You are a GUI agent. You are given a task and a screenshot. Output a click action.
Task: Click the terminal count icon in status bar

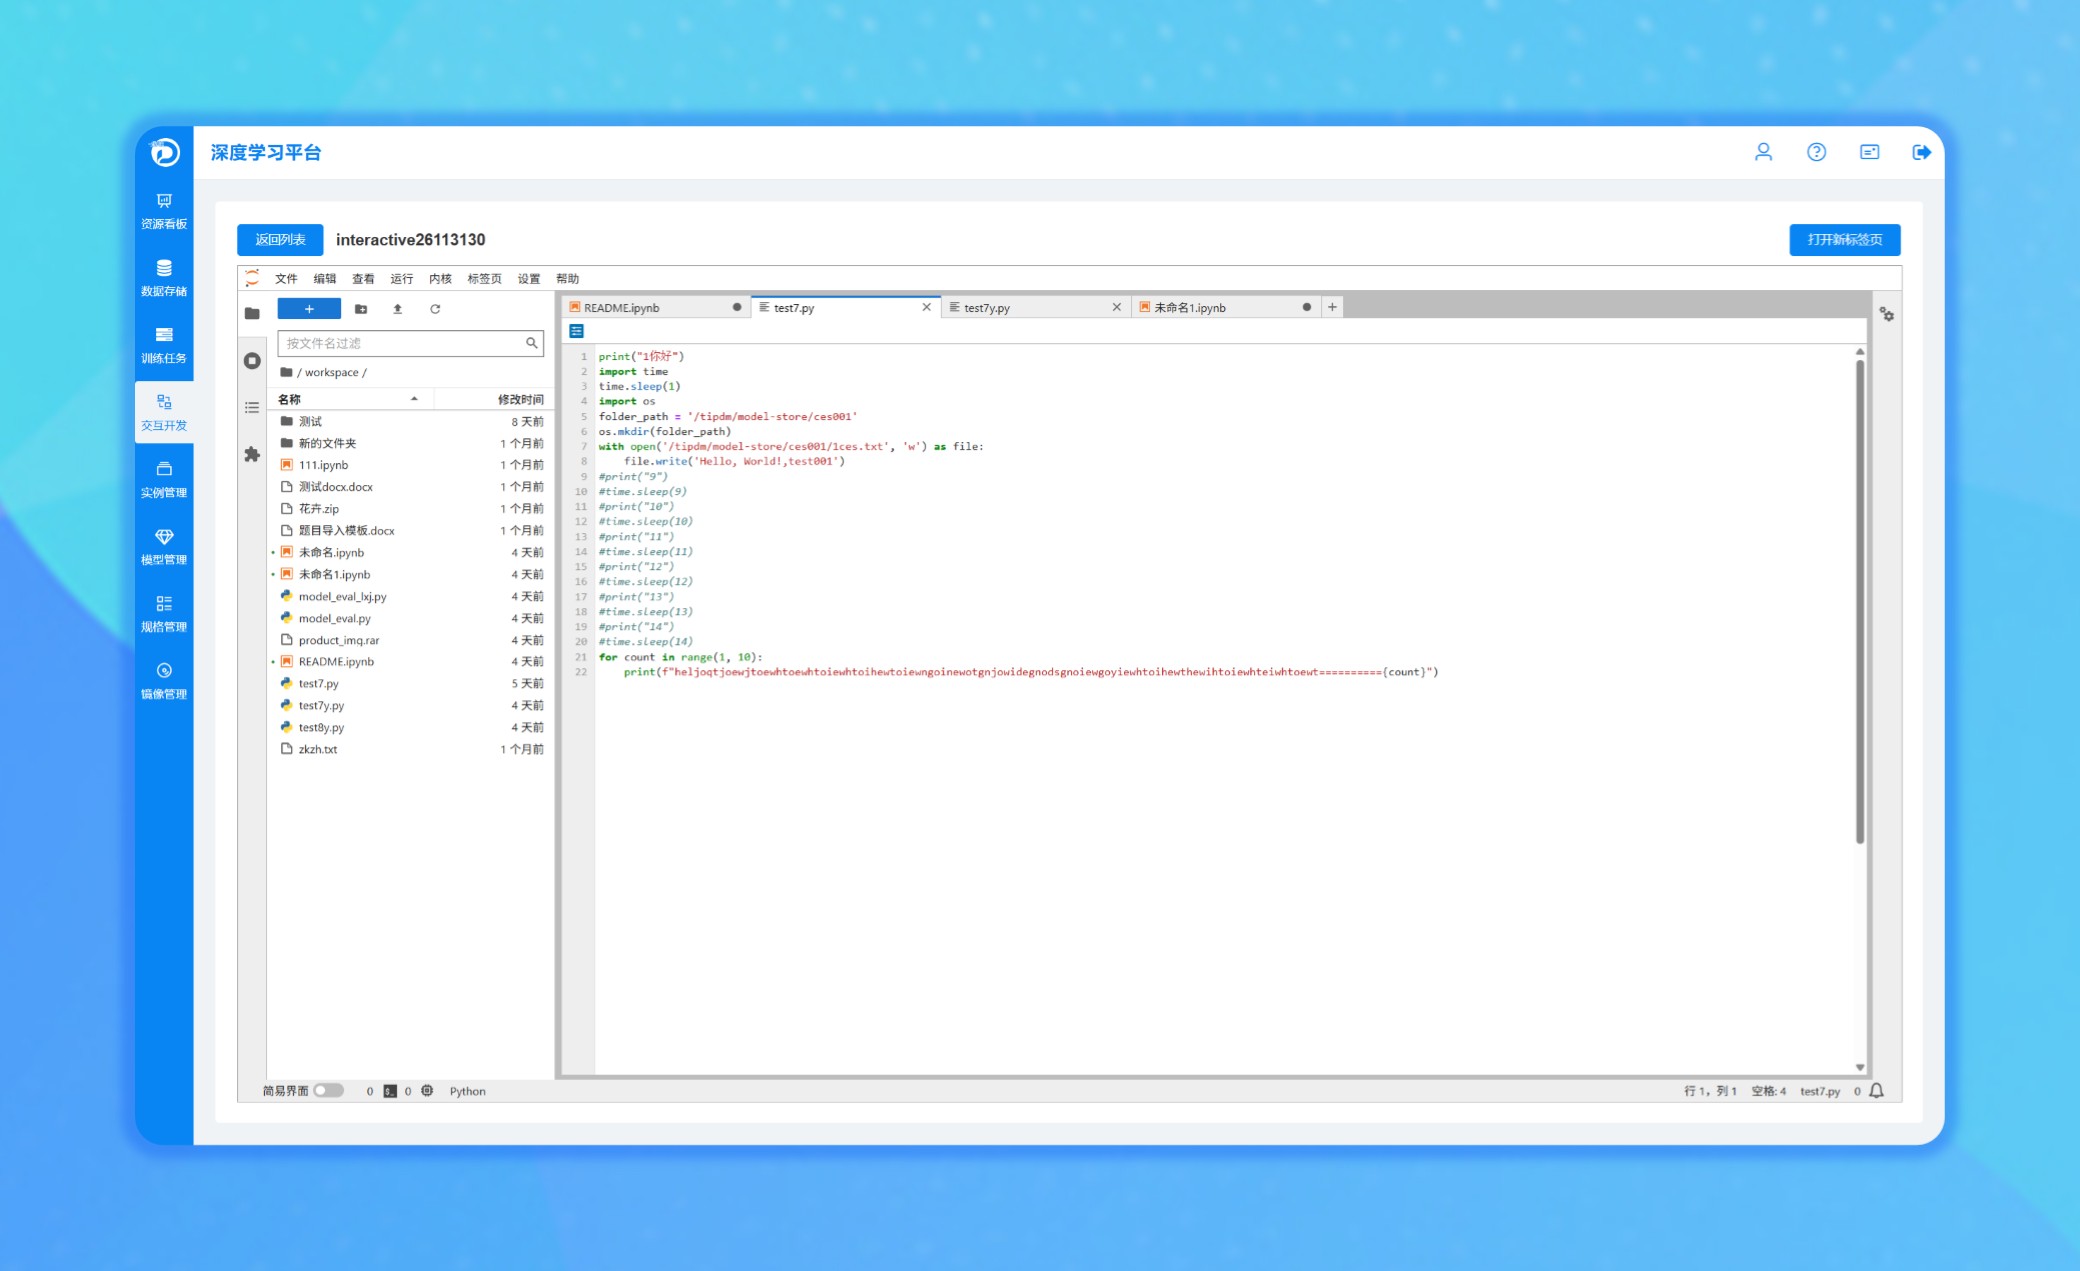(x=390, y=1091)
